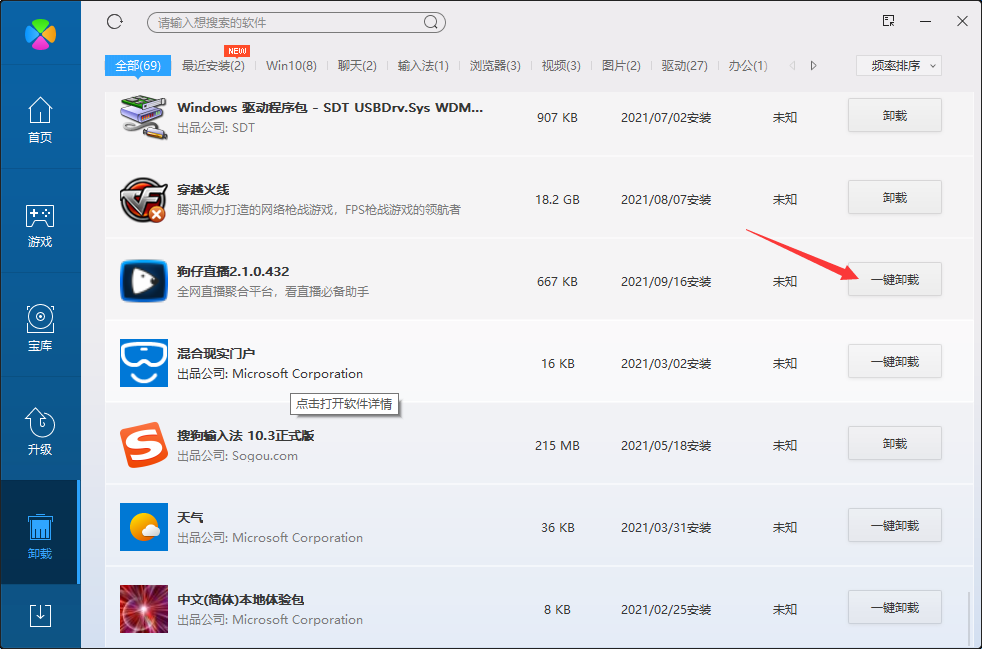Close the software manager window

(963, 21)
